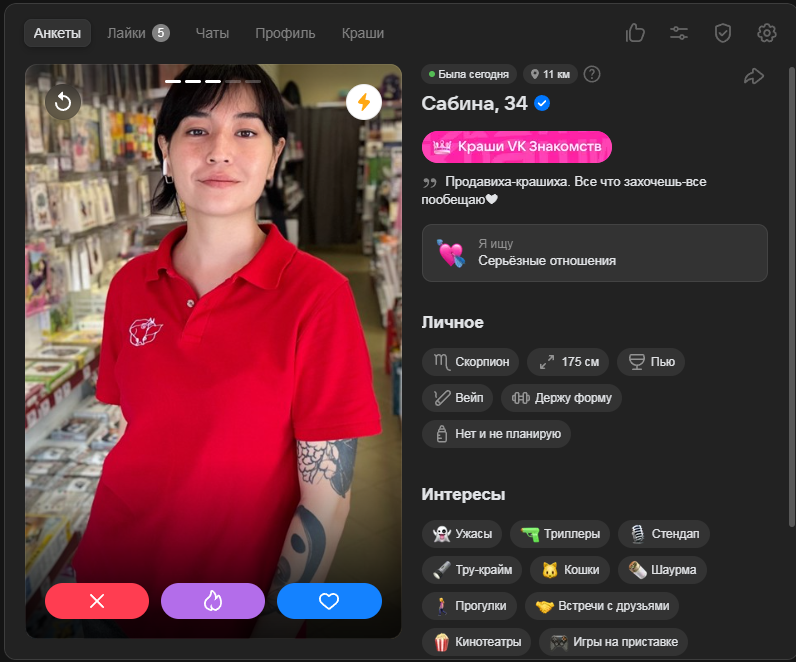Click the Игры на приставке chip
The image size is (796, 662).
pos(613,642)
